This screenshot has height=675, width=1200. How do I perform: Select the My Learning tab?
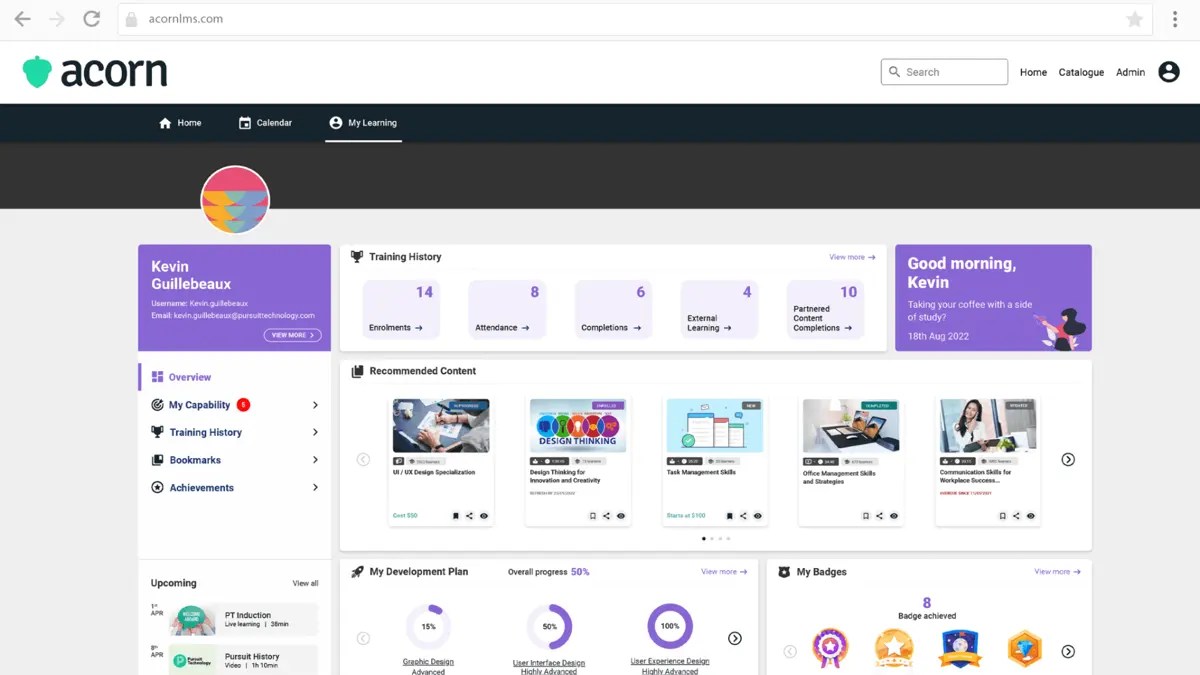[x=363, y=123]
